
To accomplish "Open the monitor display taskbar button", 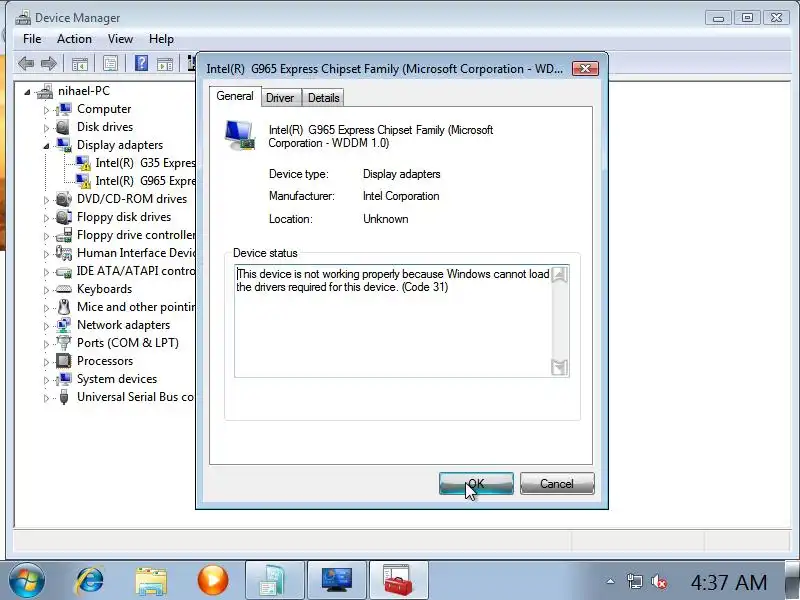I will pos(337,581).
